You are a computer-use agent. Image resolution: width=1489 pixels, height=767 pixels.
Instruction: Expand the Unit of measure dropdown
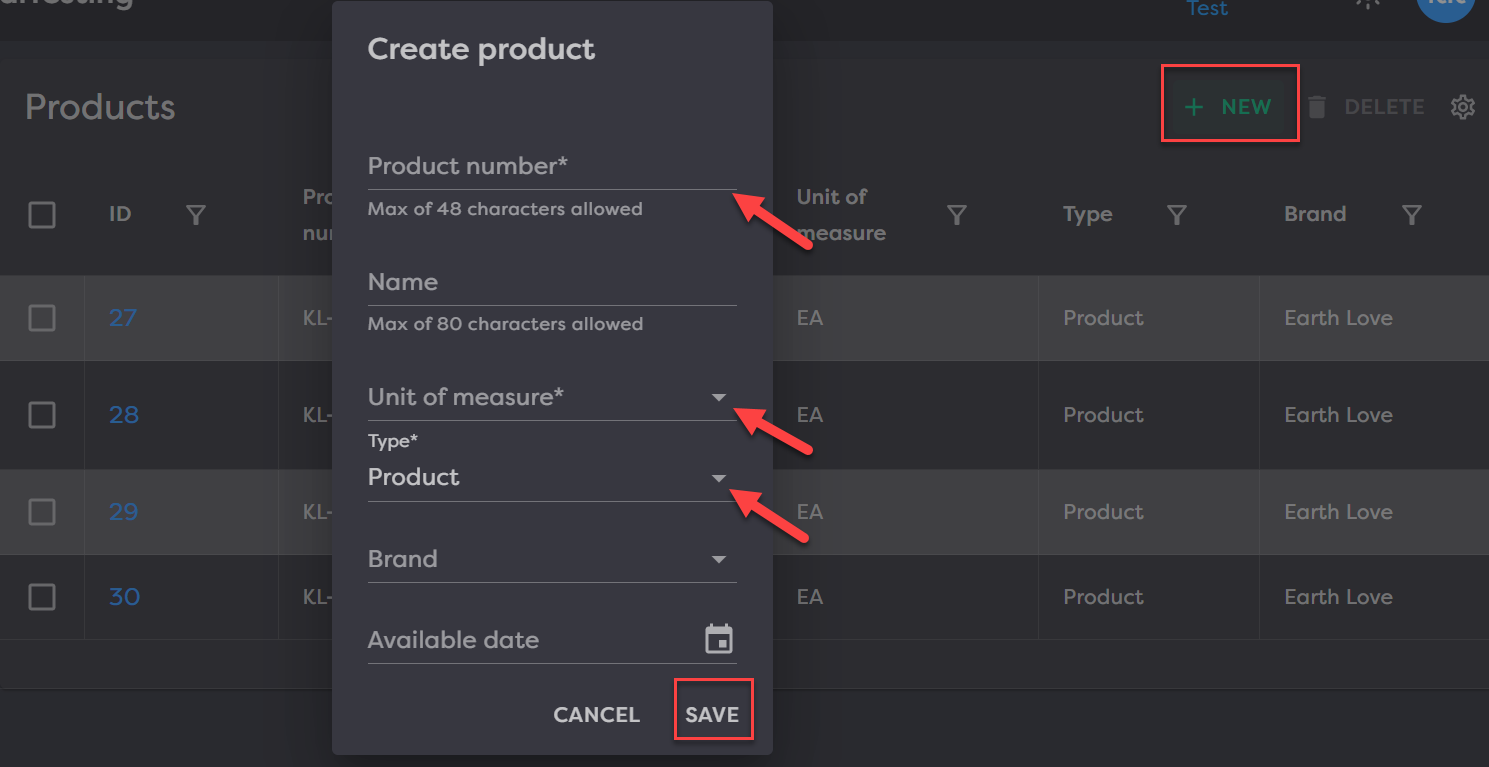click(x=718, y=398)
